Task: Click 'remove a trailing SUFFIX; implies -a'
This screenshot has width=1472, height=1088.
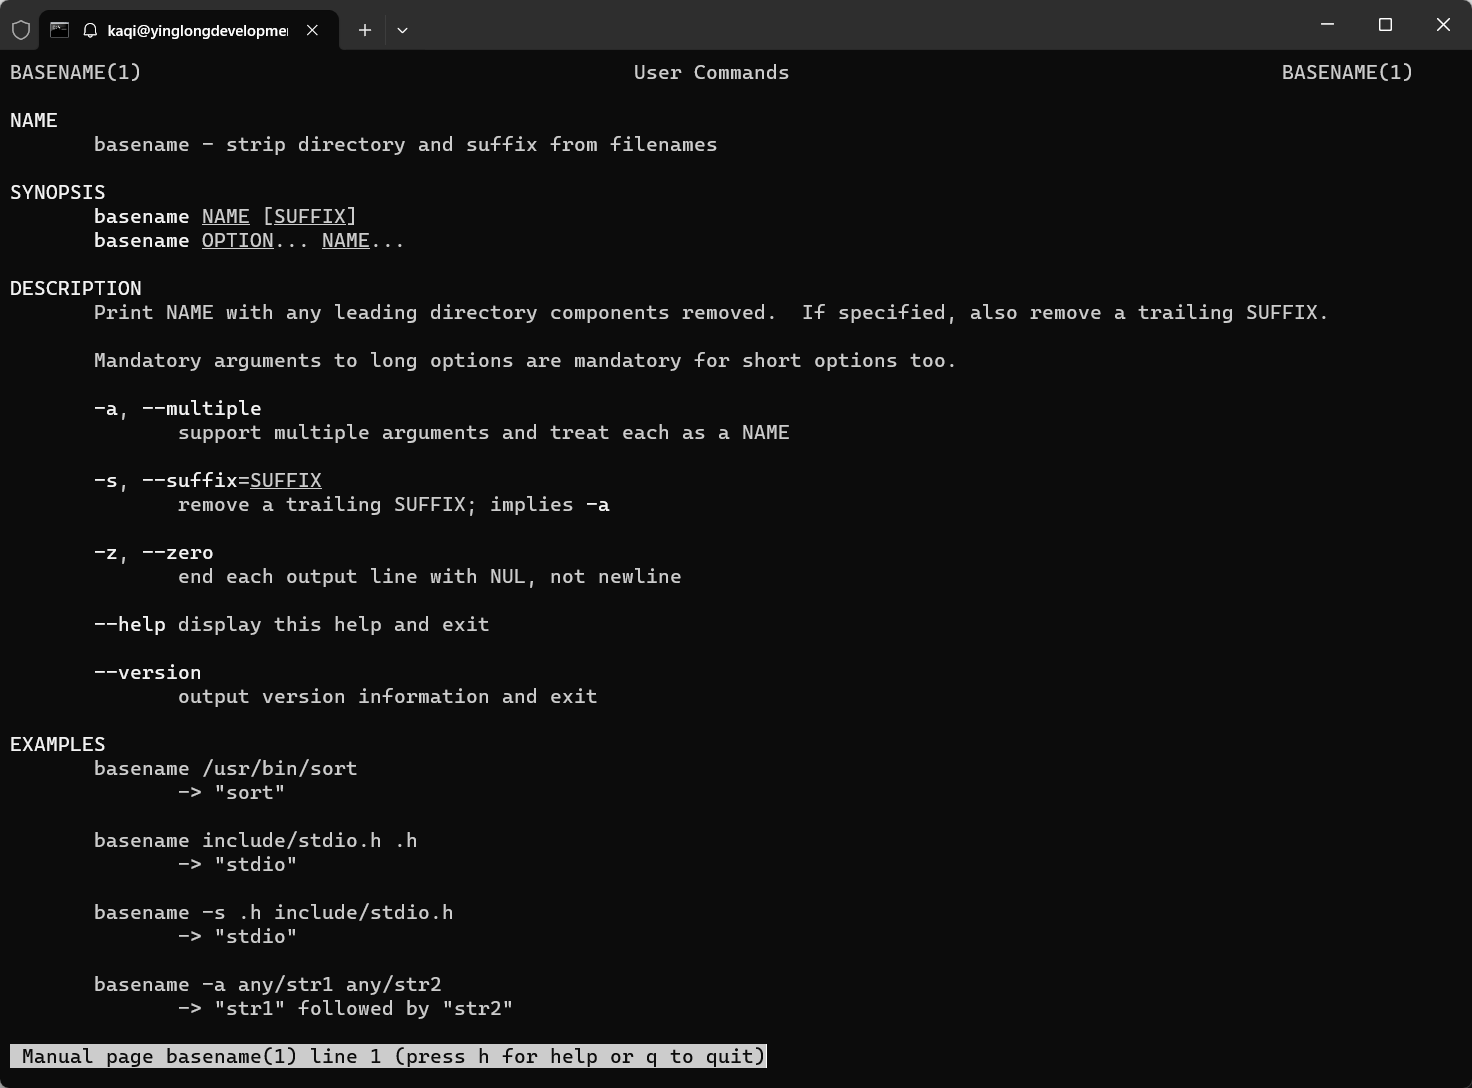Action: 394,504
